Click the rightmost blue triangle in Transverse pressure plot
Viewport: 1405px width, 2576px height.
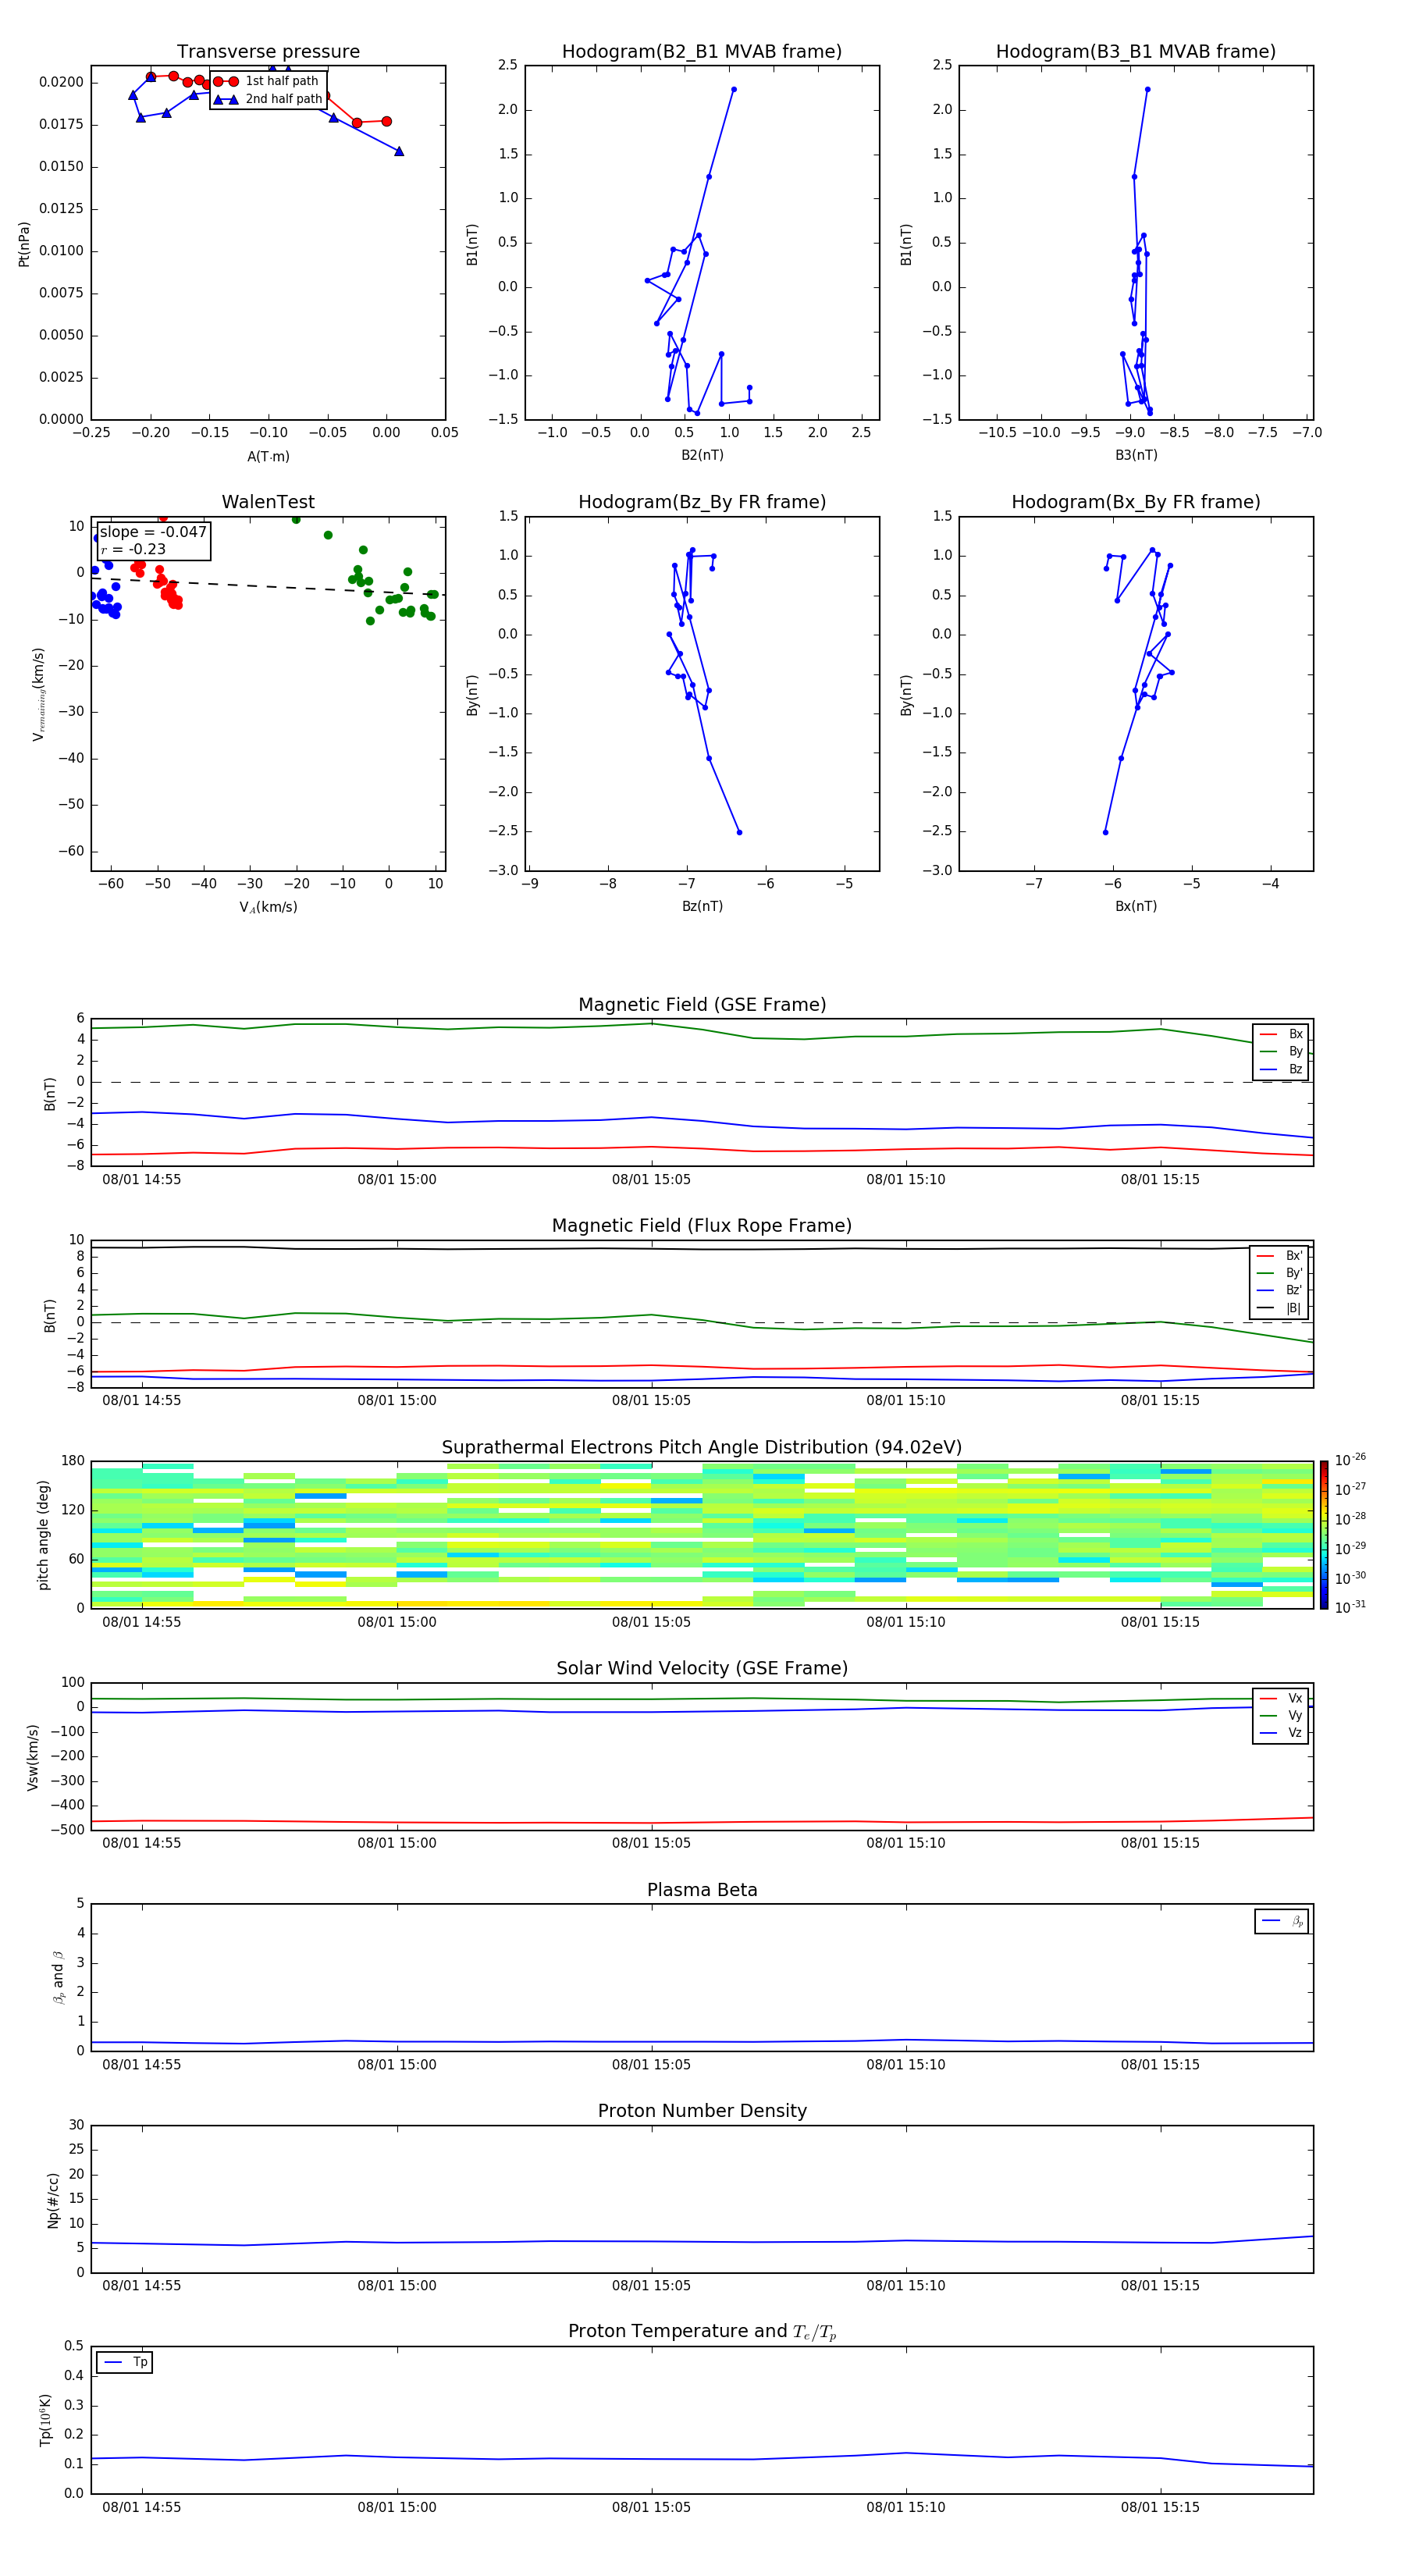coord(399,151)
